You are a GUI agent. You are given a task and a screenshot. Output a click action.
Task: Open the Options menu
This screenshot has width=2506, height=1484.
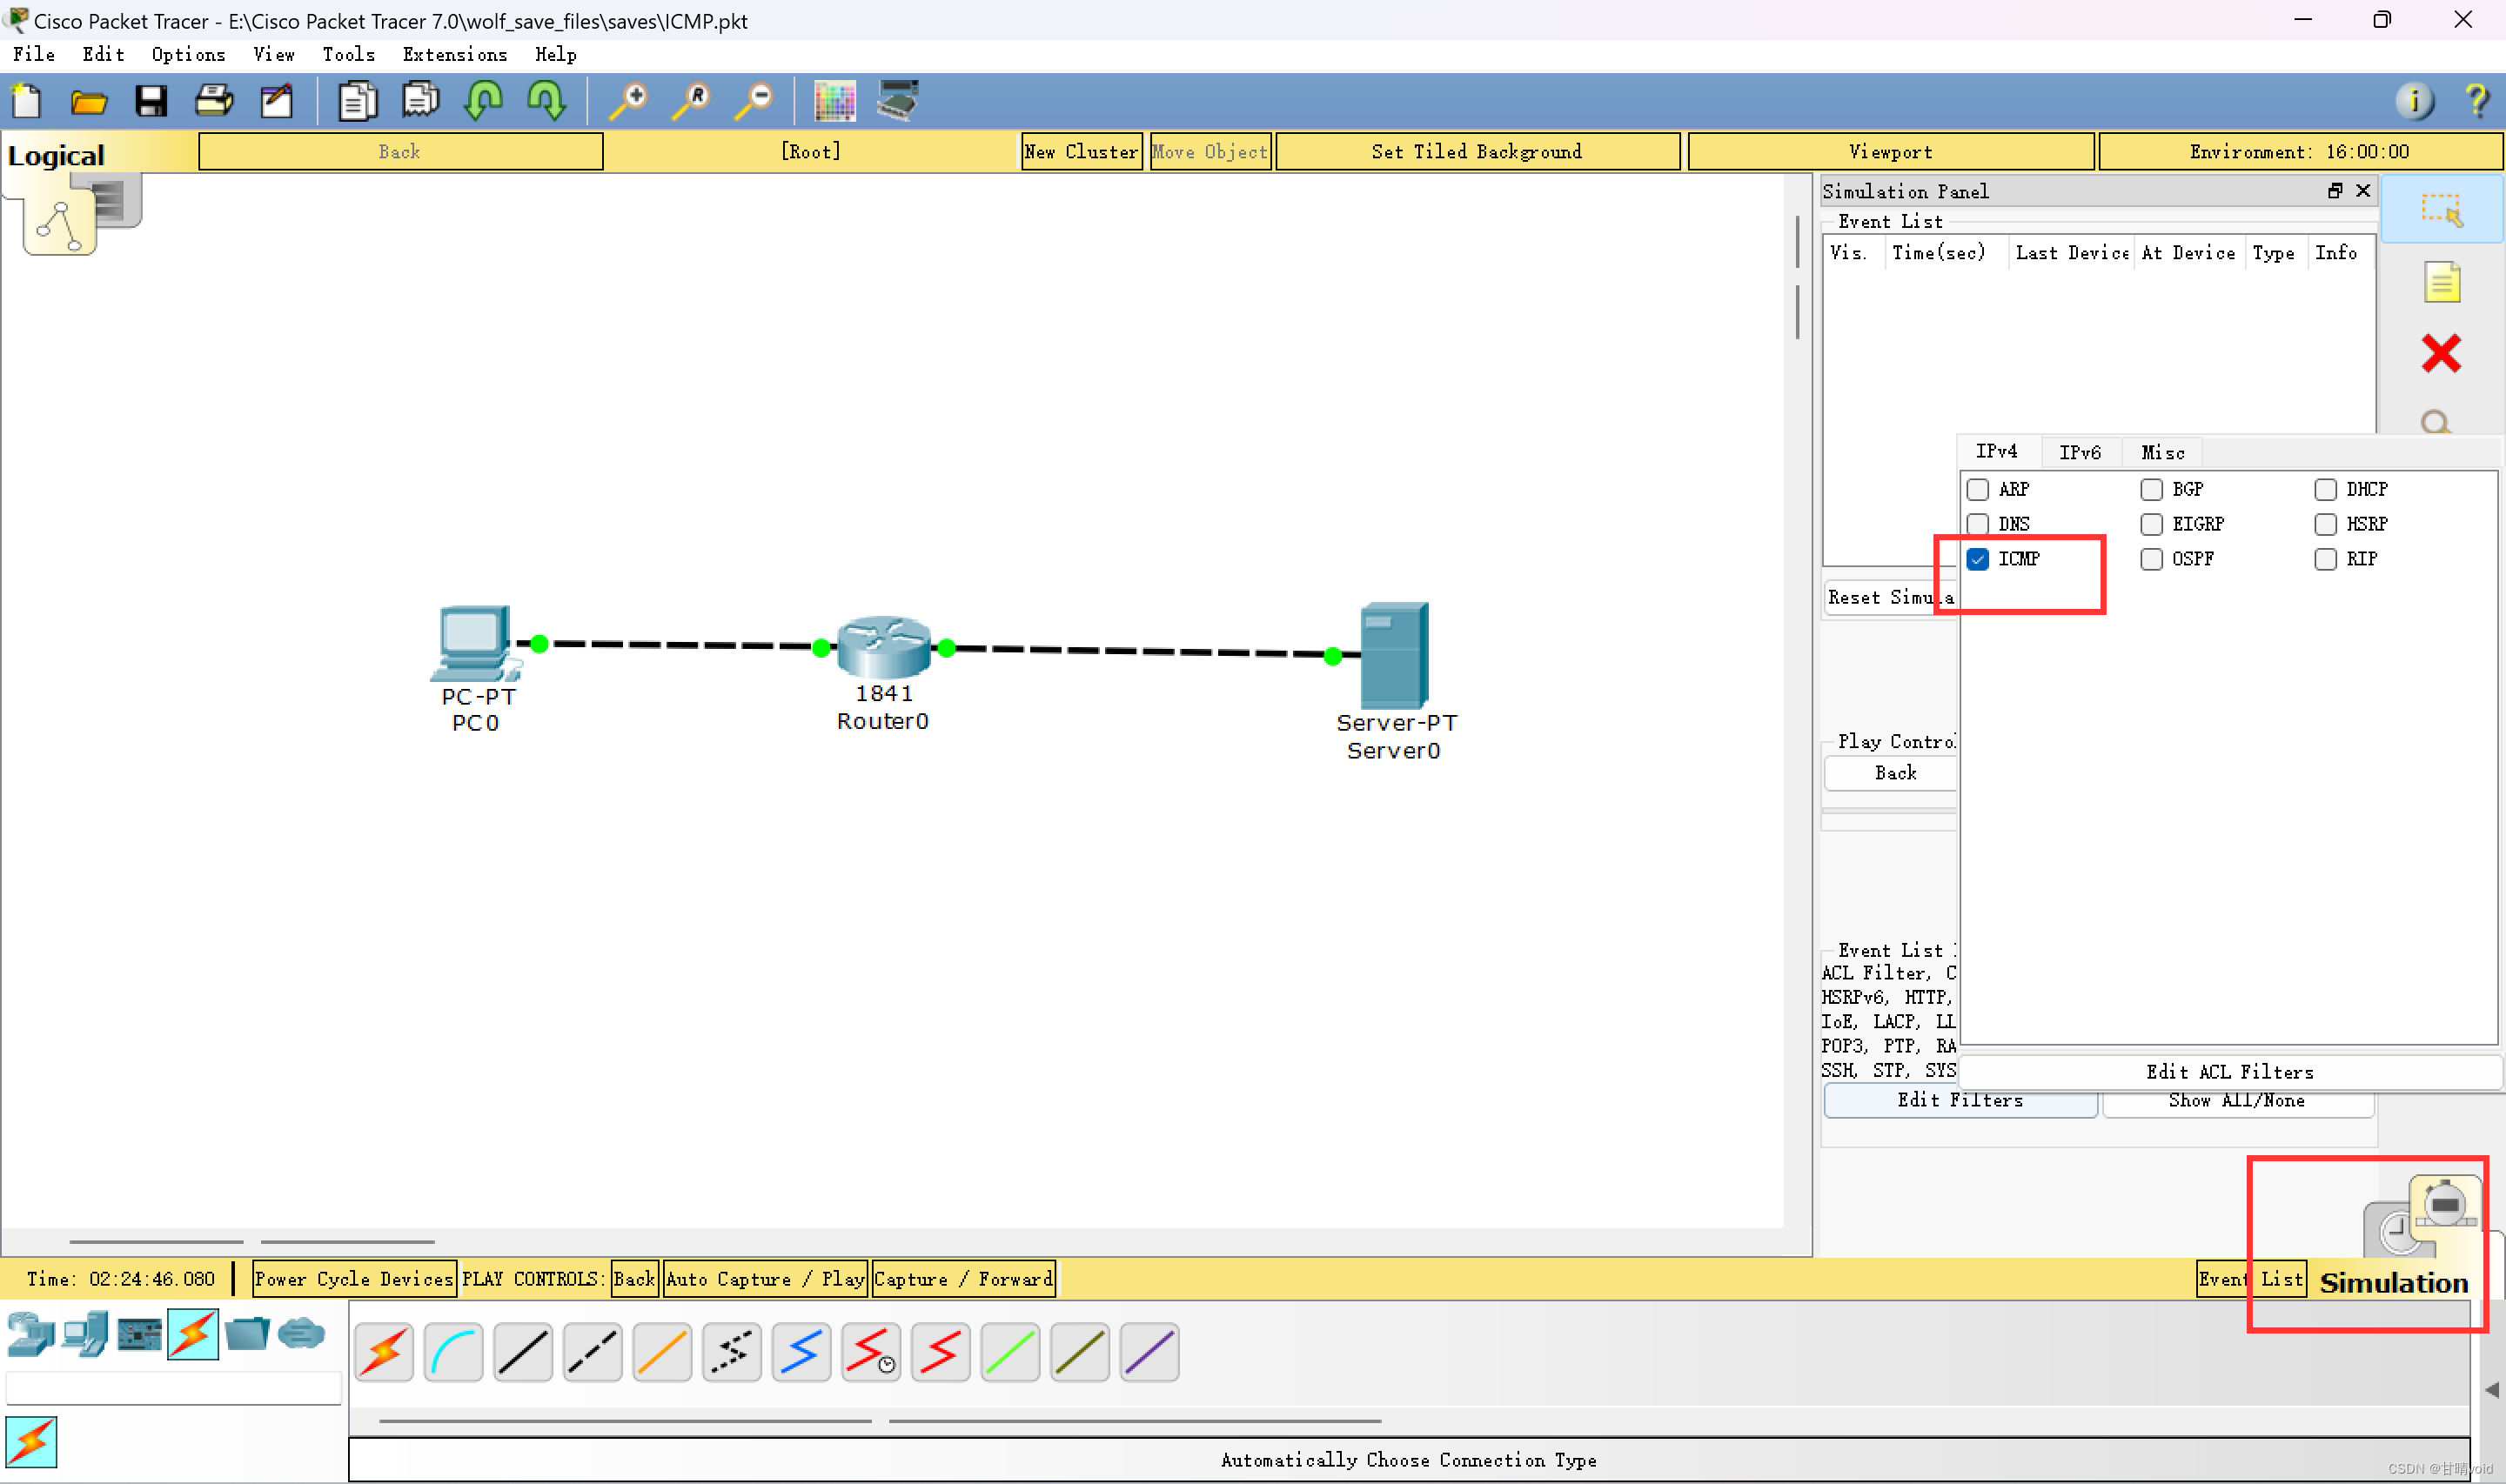coord(188,54)
